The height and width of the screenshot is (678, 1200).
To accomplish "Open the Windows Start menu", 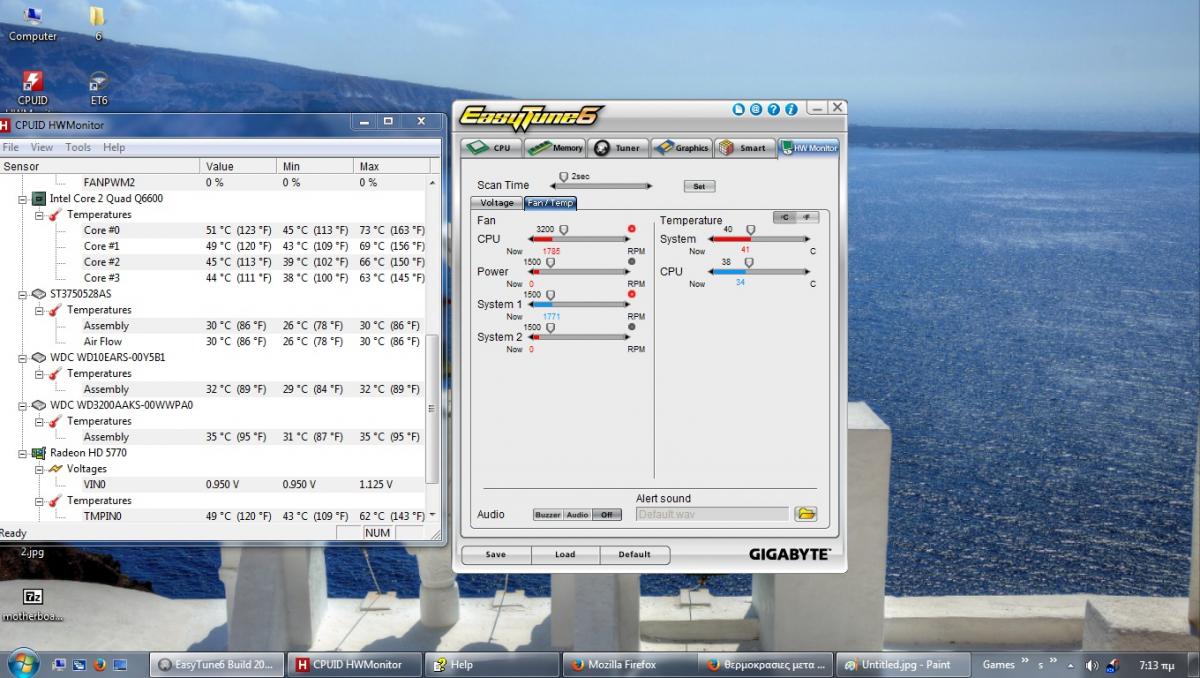I will (22, 663).
